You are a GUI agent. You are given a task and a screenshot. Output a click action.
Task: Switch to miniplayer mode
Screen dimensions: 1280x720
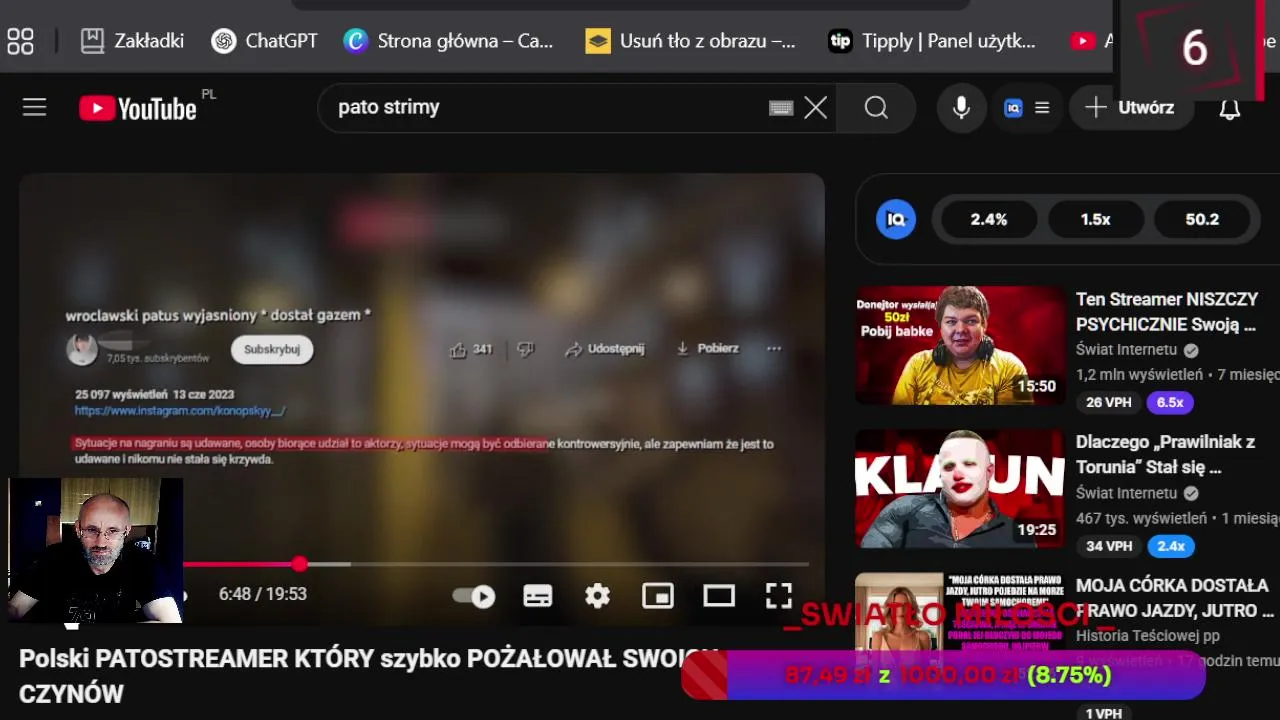click(658, 597)
